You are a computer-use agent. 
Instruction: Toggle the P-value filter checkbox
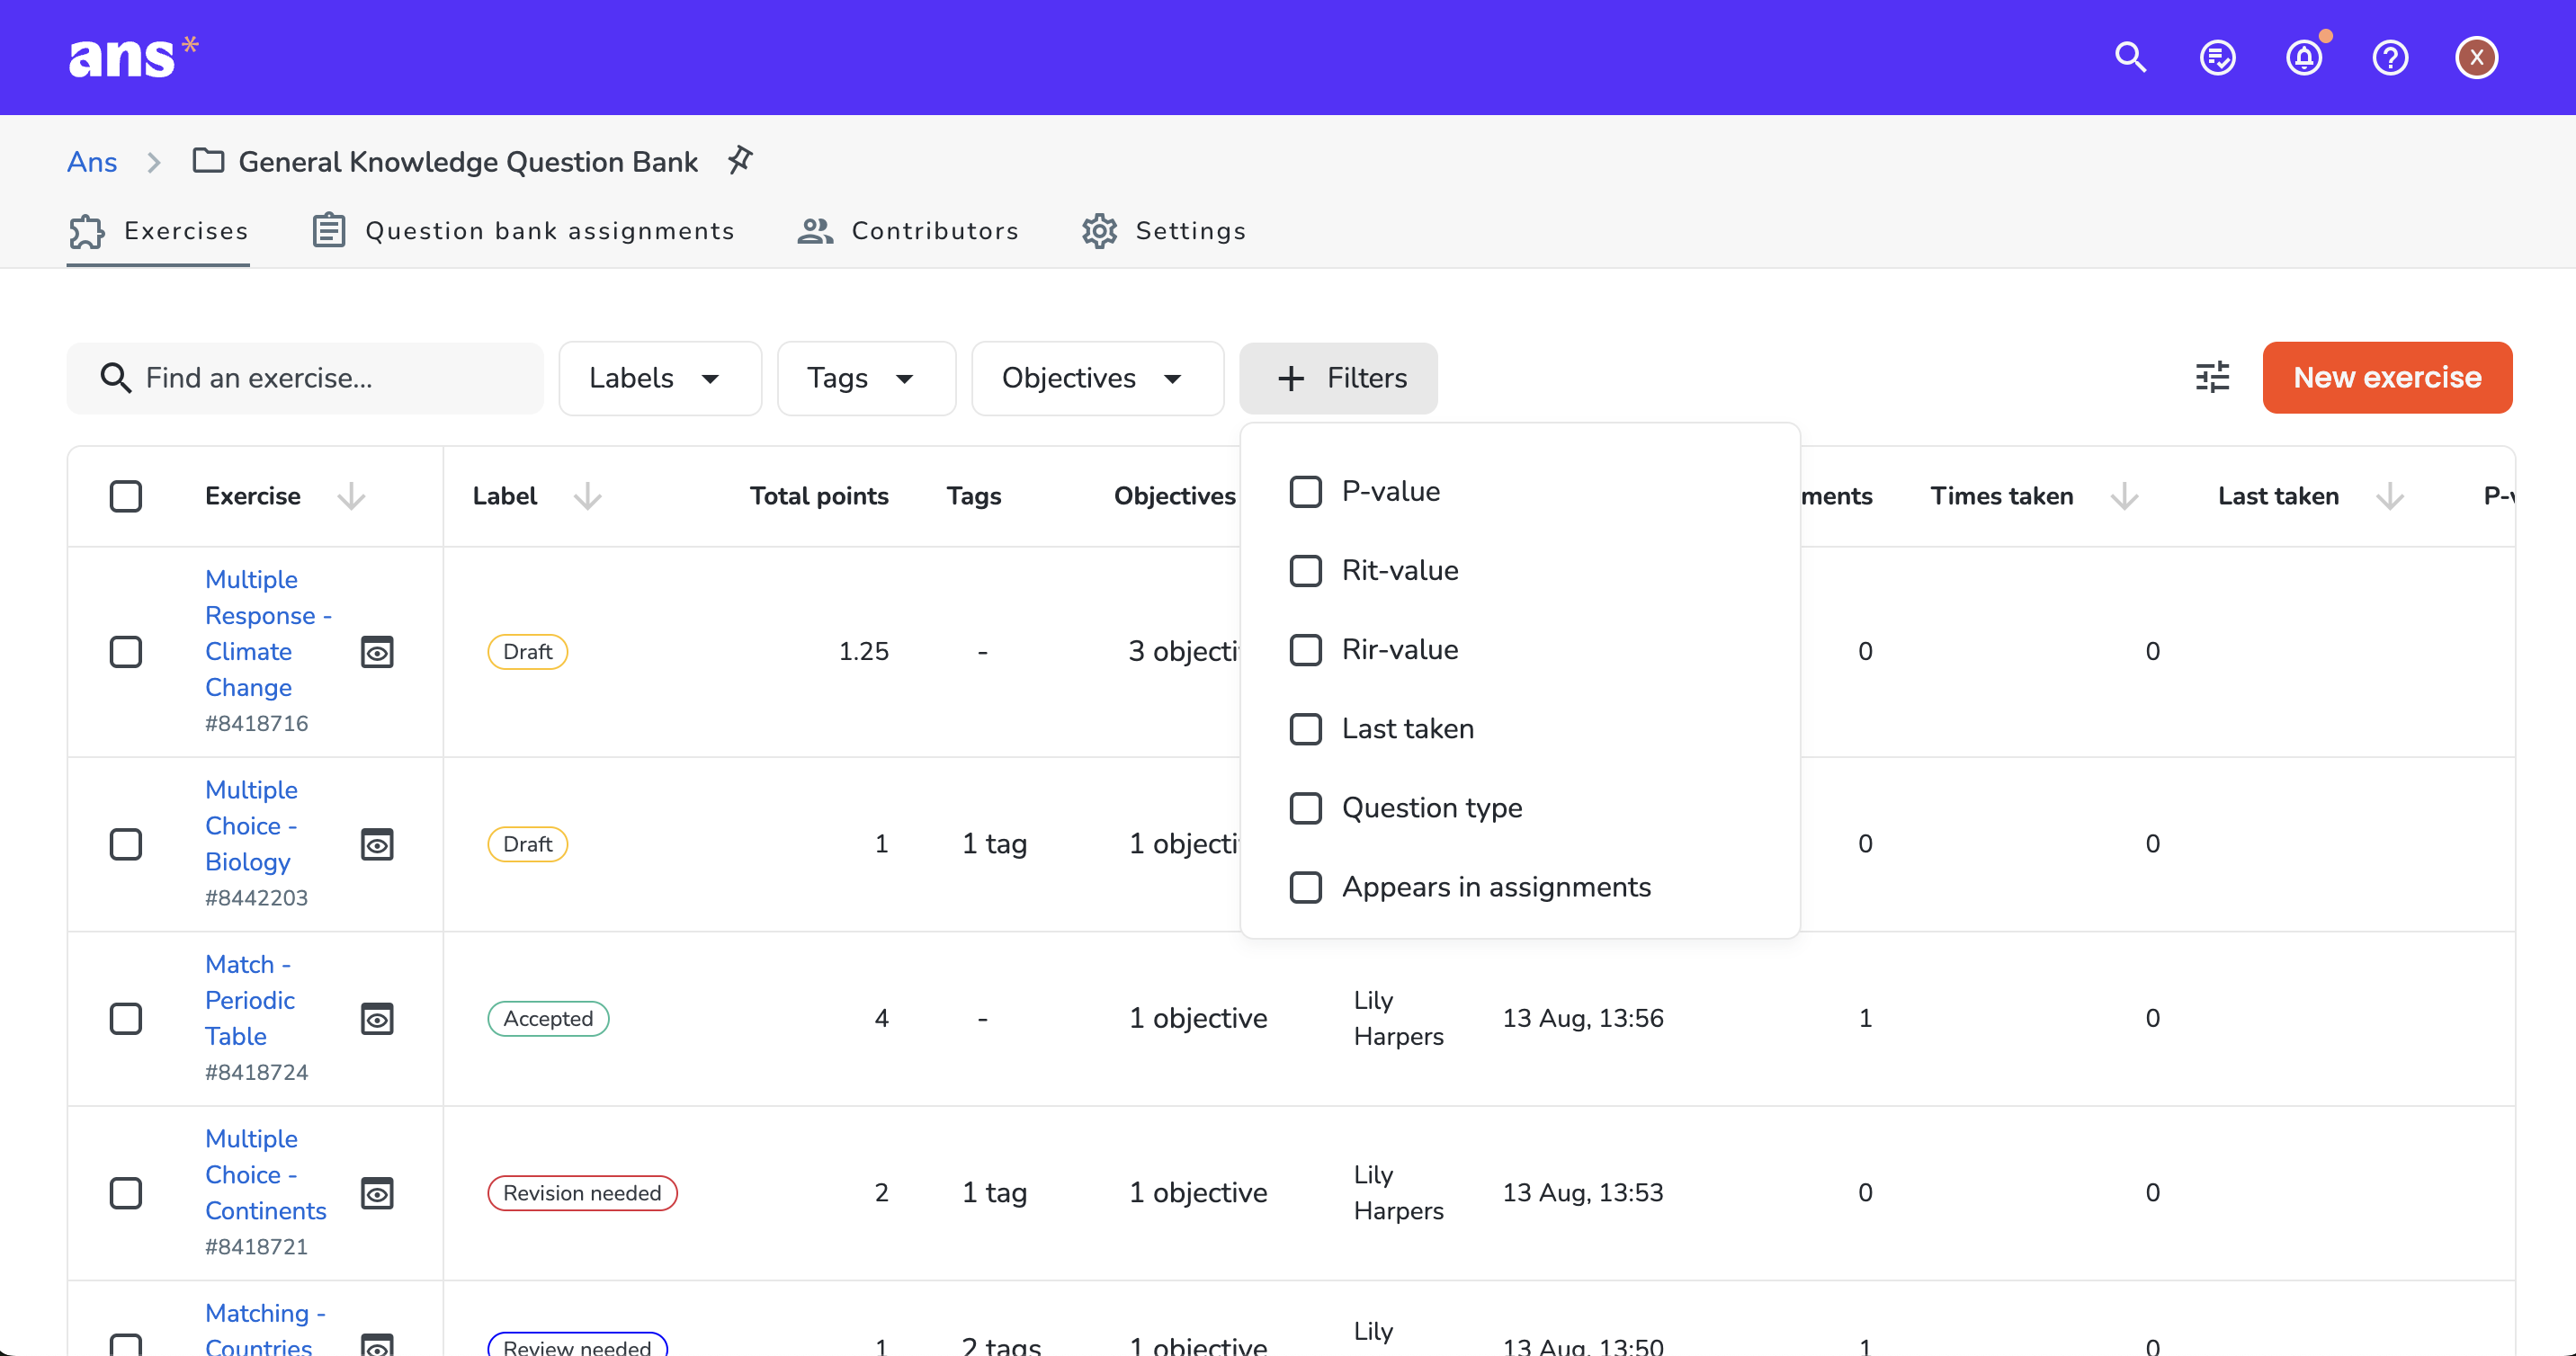tap(1305, 492)
